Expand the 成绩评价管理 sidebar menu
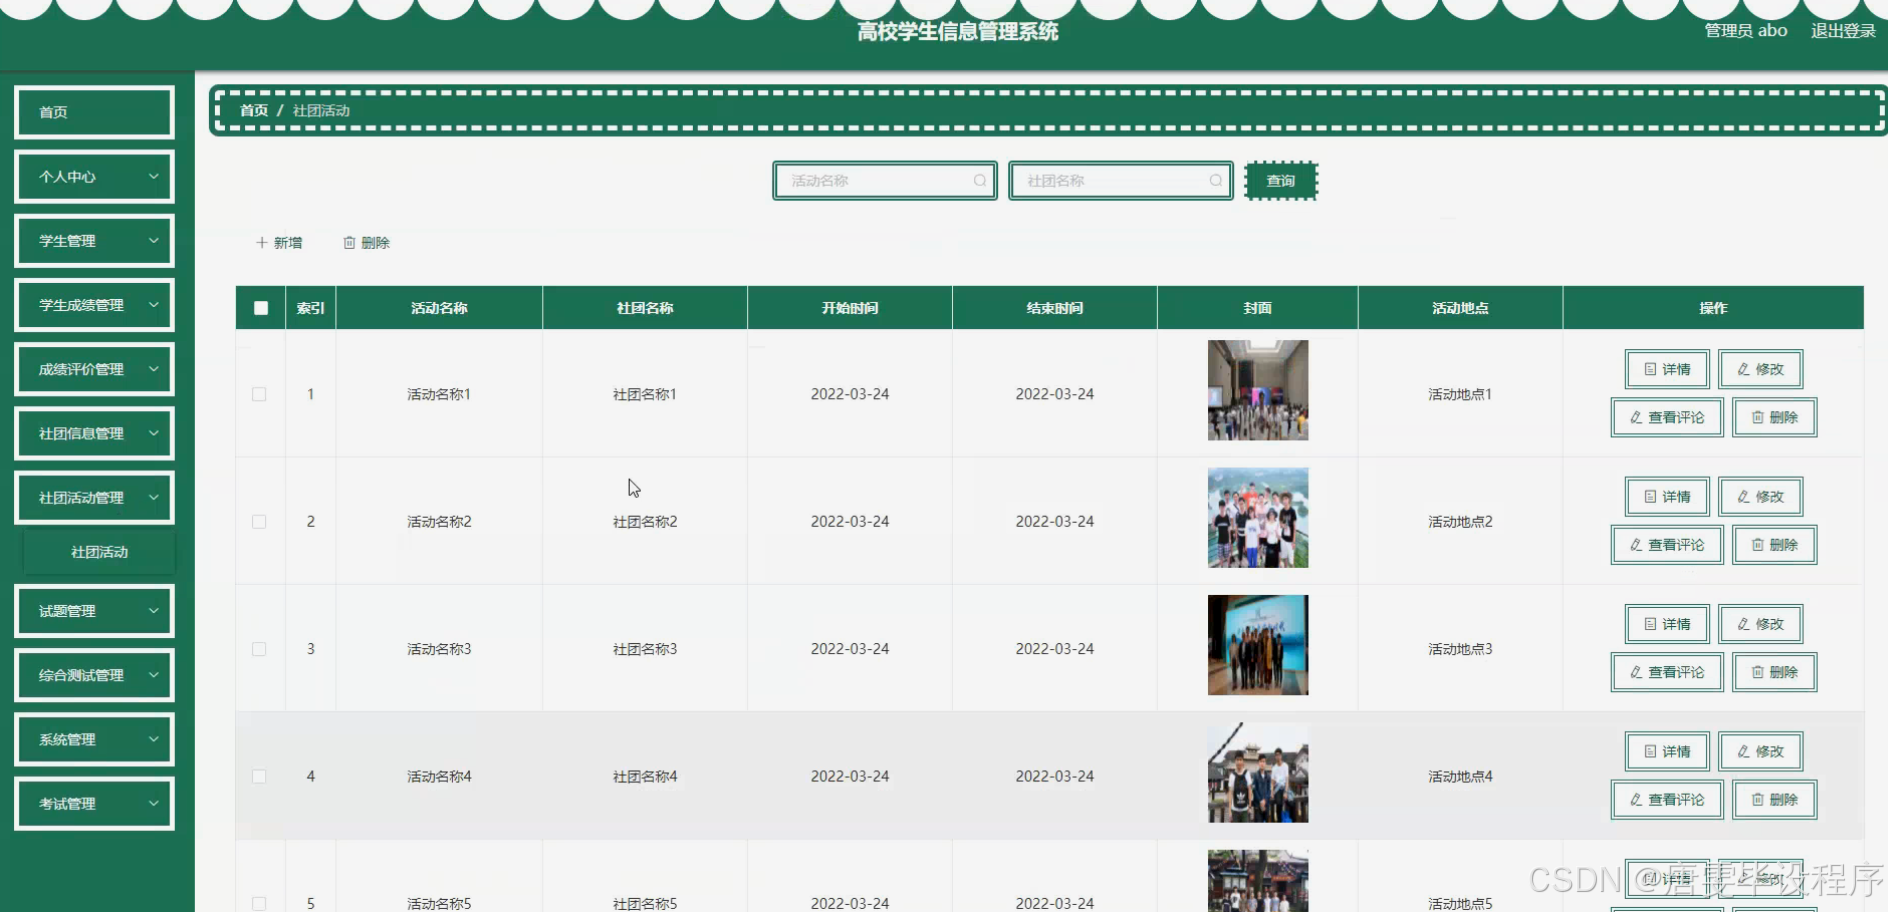The image size is (1888, 912). click(x=94, y=369)
